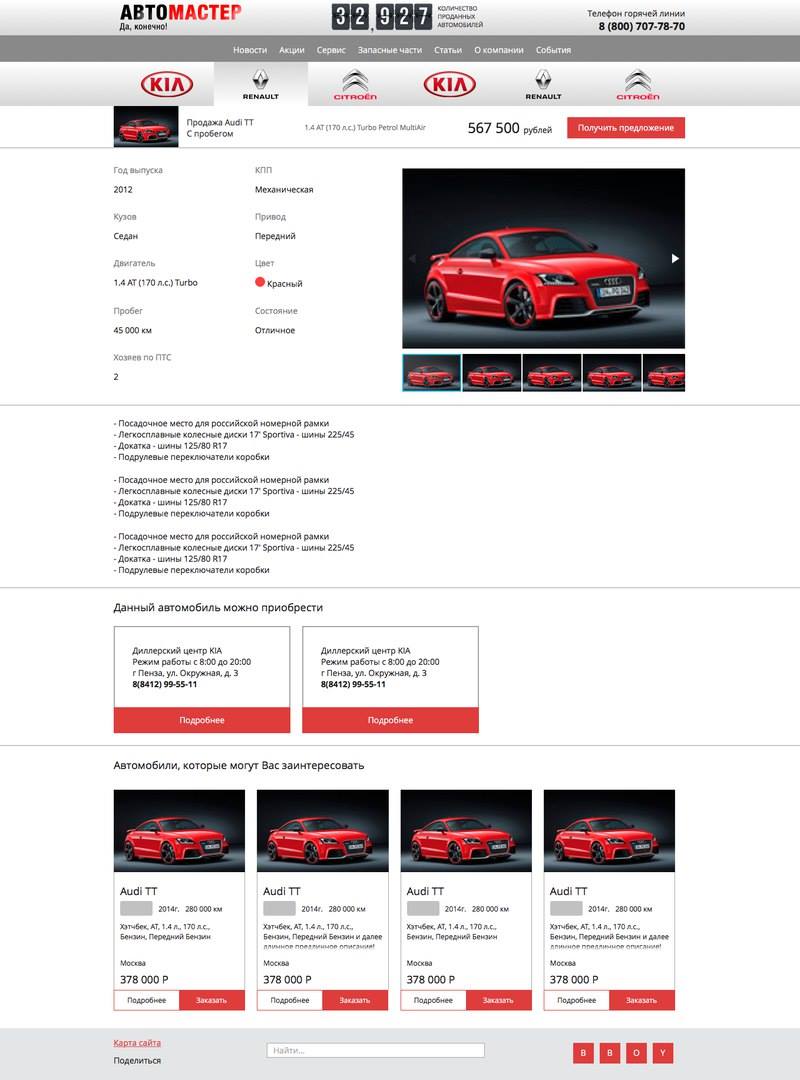Select the partially visible last gallery thumbnail
The image size is (800, 1080).
tap(664, 373)
